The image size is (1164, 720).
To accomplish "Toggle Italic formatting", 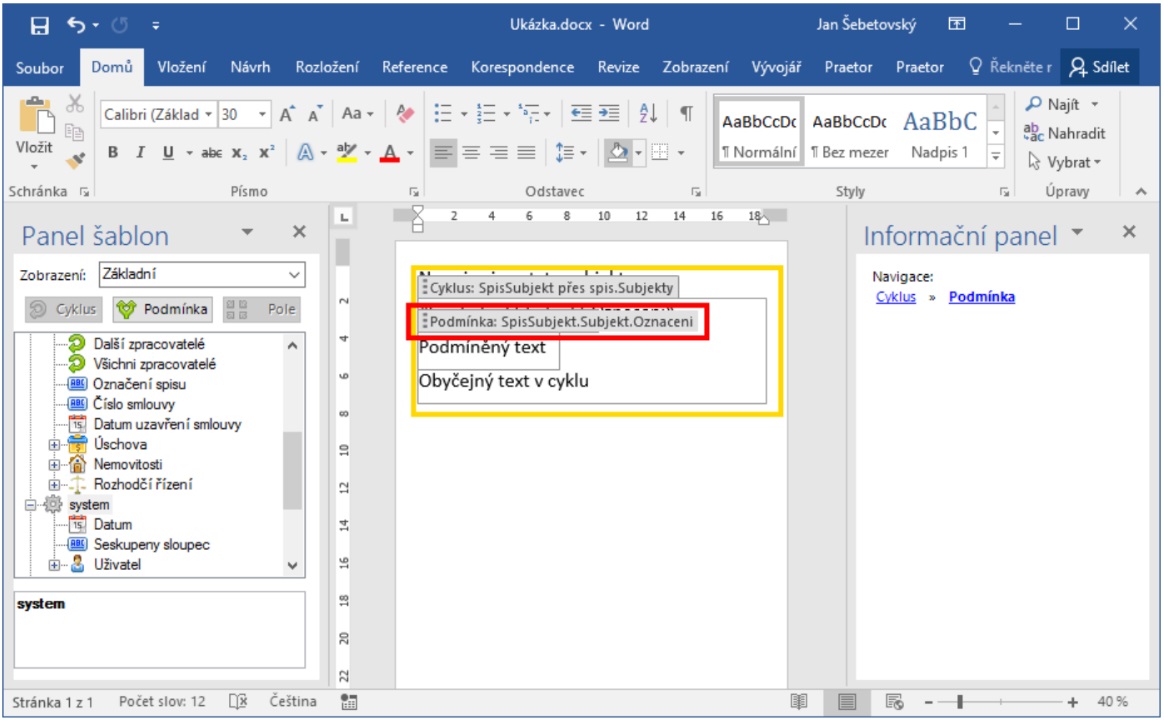I will coord(140,153).
